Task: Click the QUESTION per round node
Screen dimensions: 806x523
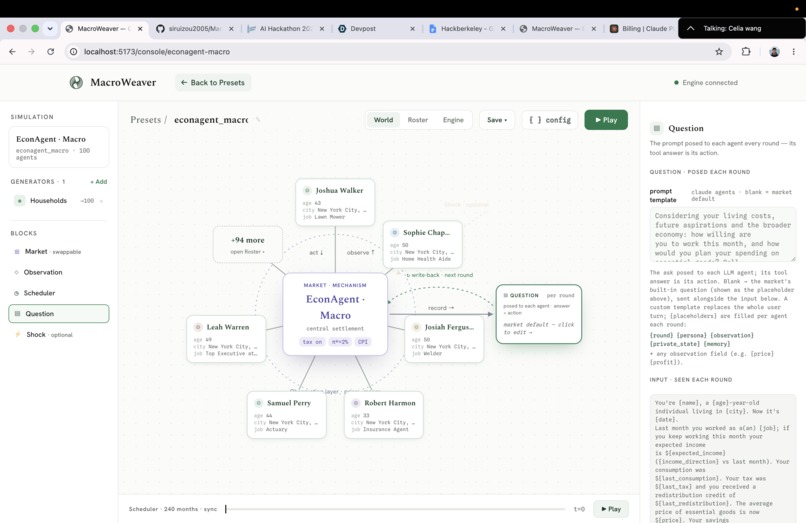Action: point(539,314)
